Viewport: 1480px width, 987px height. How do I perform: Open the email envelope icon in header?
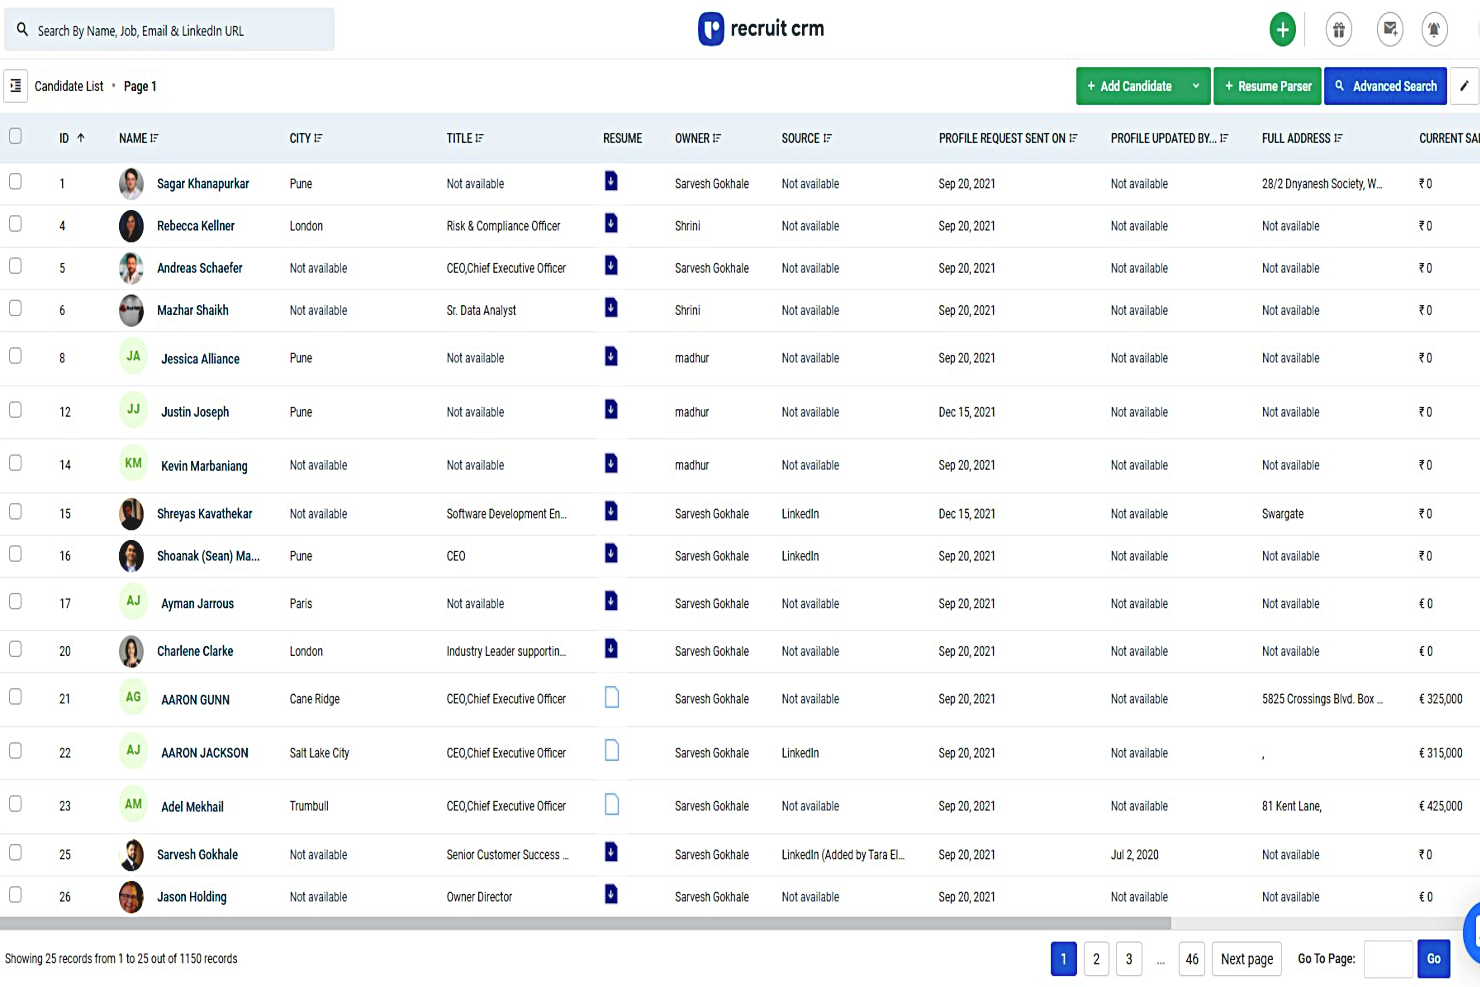click(1390, 30)
